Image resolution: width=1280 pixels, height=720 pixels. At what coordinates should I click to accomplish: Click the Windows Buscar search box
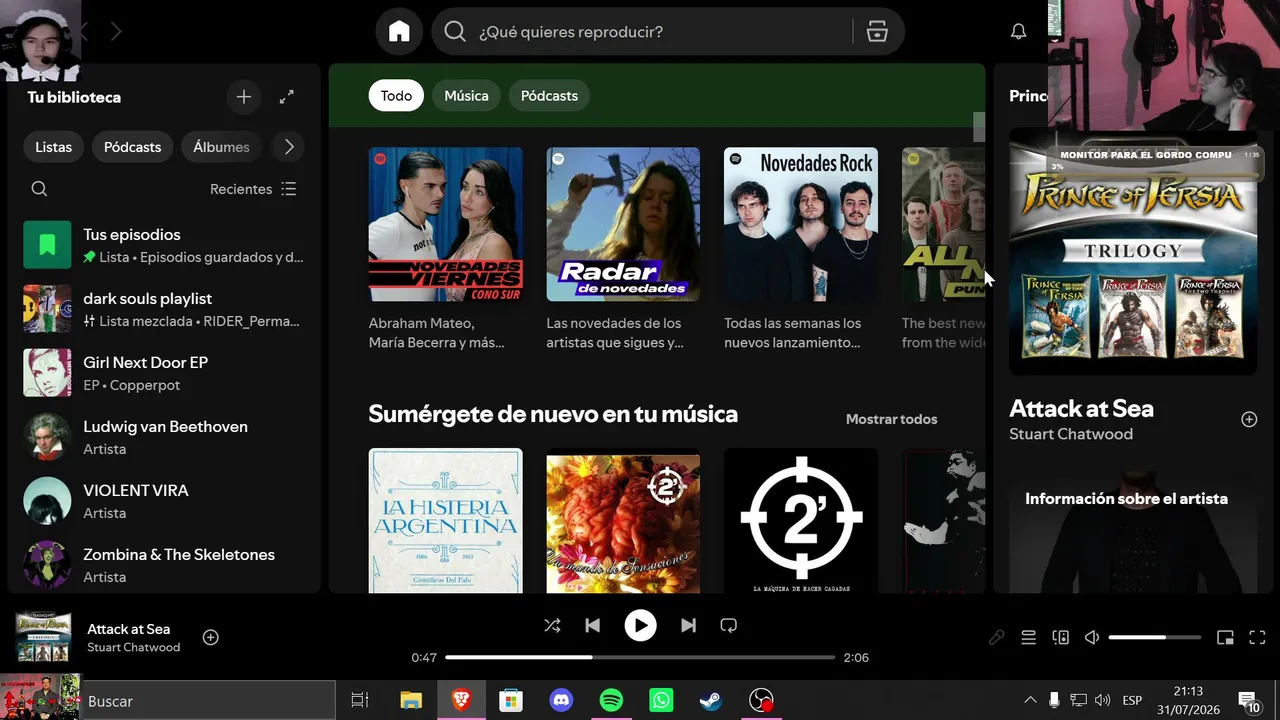tap(207, 701)
